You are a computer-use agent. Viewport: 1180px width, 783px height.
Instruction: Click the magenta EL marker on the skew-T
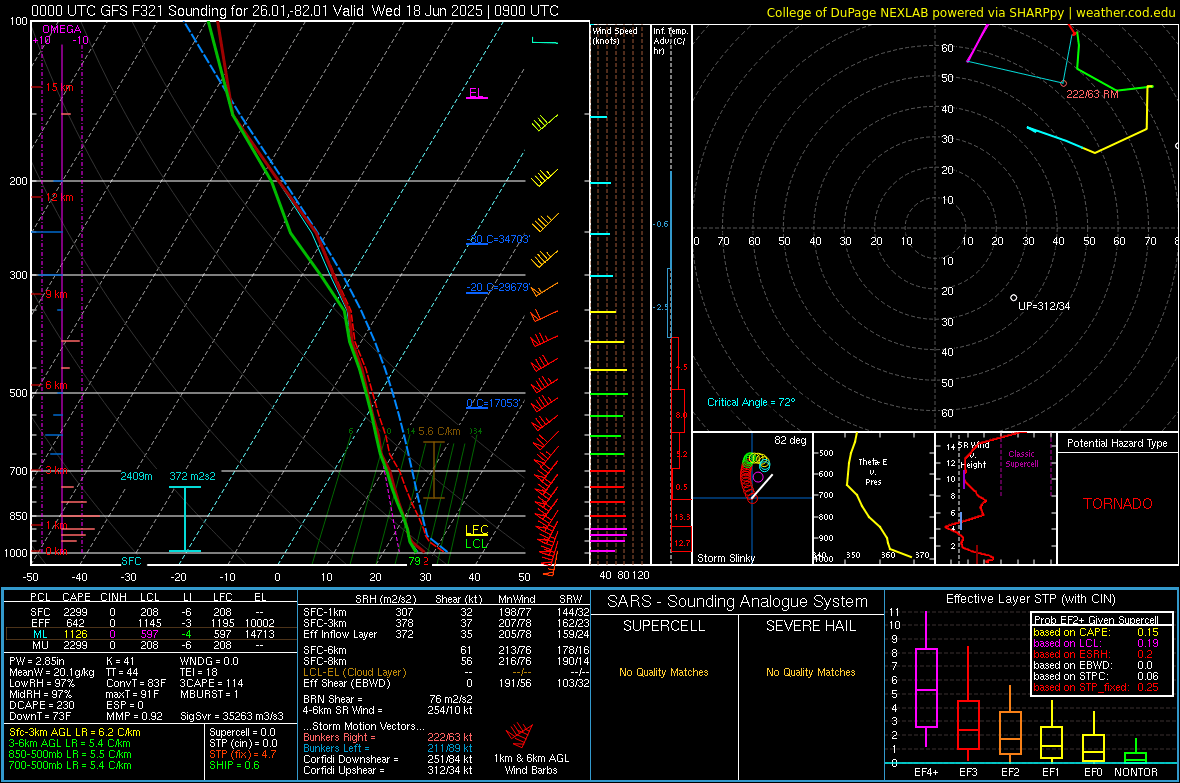[x=476, y=93]
